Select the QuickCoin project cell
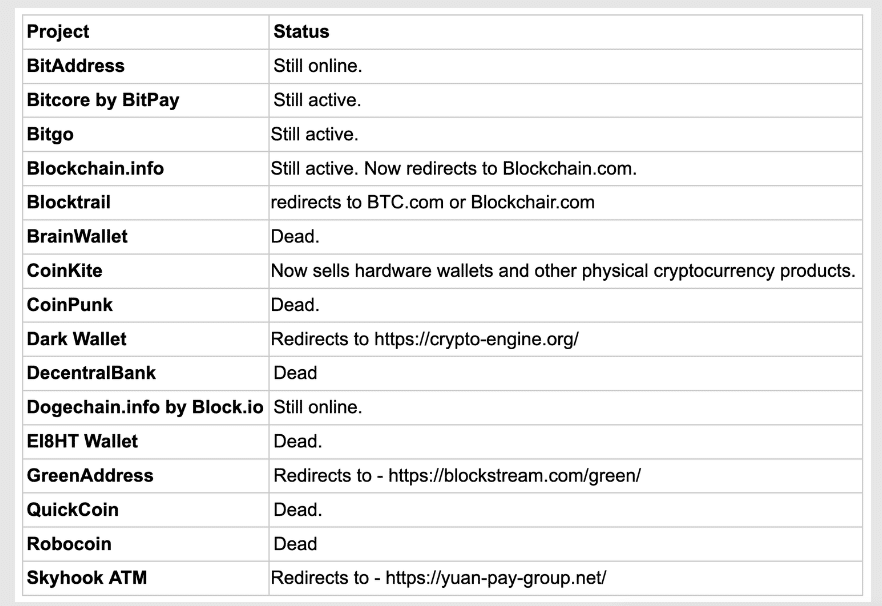The width and height of the screenshot is (882, 606). pos(72,510)
